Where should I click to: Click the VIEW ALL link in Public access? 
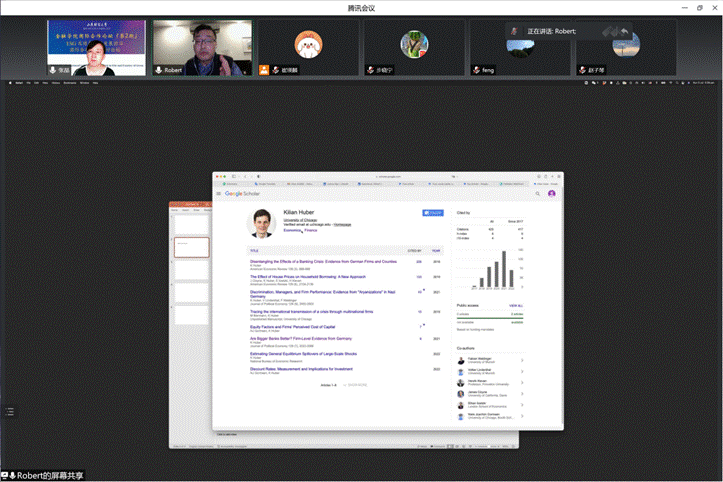click(x=517, y=304)
